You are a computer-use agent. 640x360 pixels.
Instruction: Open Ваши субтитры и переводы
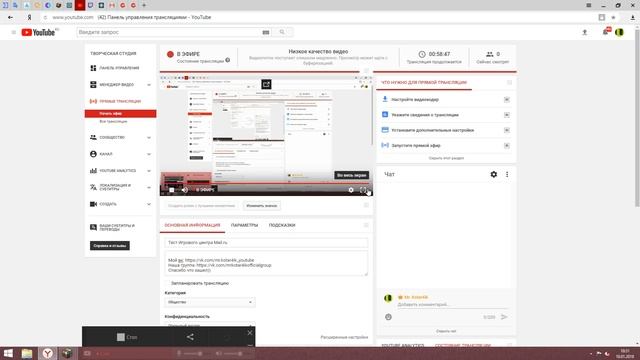113,227
